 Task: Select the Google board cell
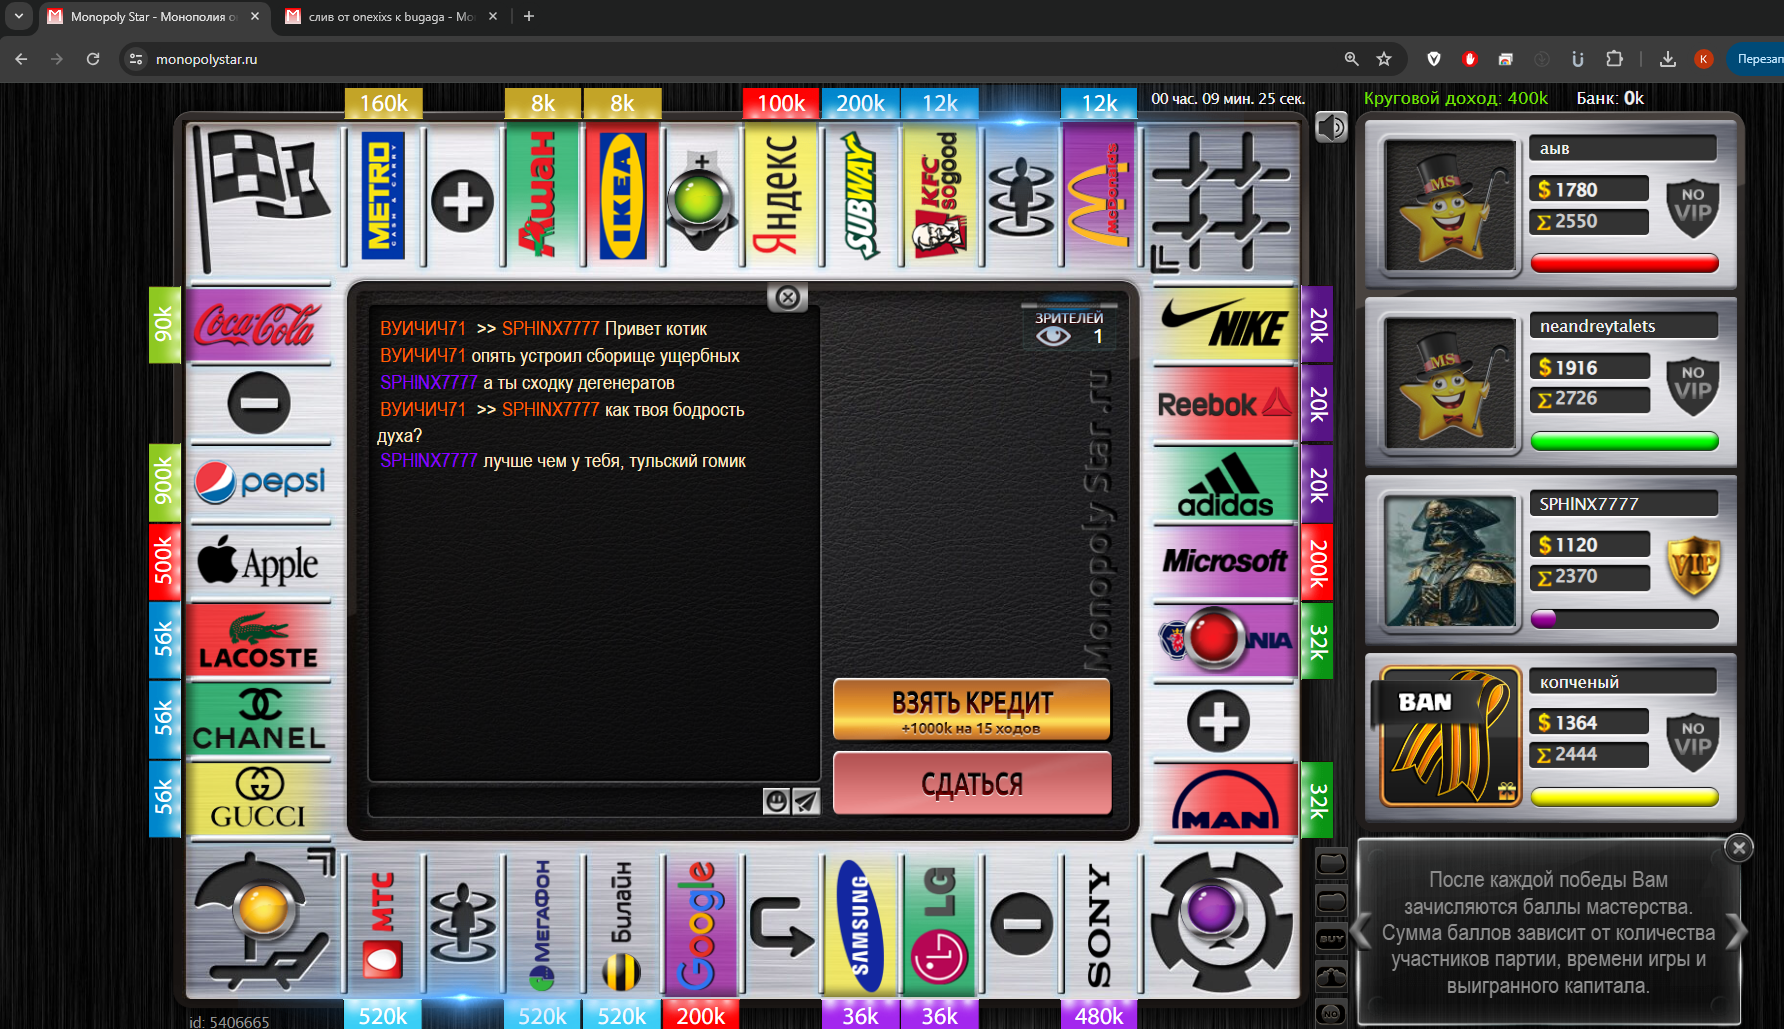click(701, 925)
